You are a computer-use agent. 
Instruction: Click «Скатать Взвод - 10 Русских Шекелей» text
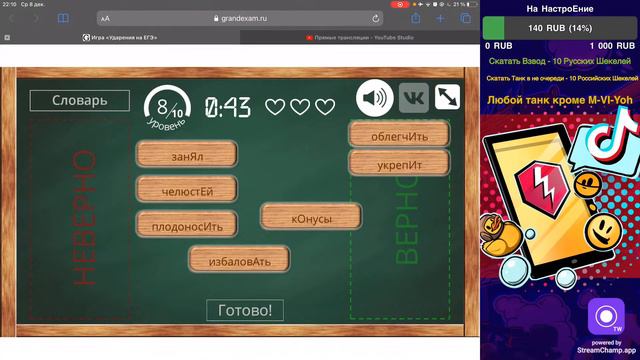[x=560, y=61]
